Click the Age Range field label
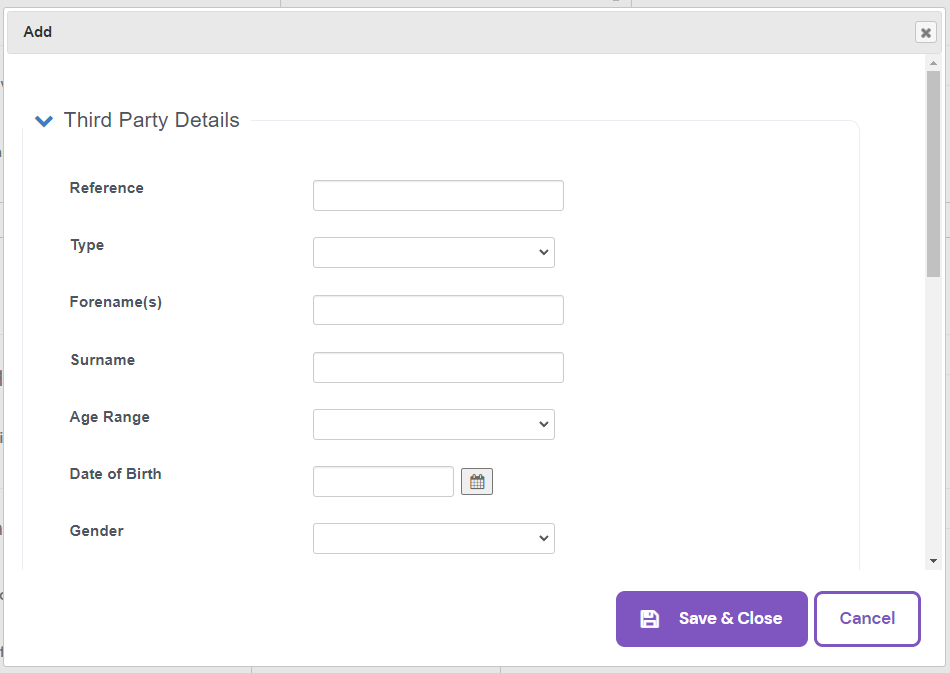Image resolution: width=950 pixels, height=673 pixels. pos(110,417)
